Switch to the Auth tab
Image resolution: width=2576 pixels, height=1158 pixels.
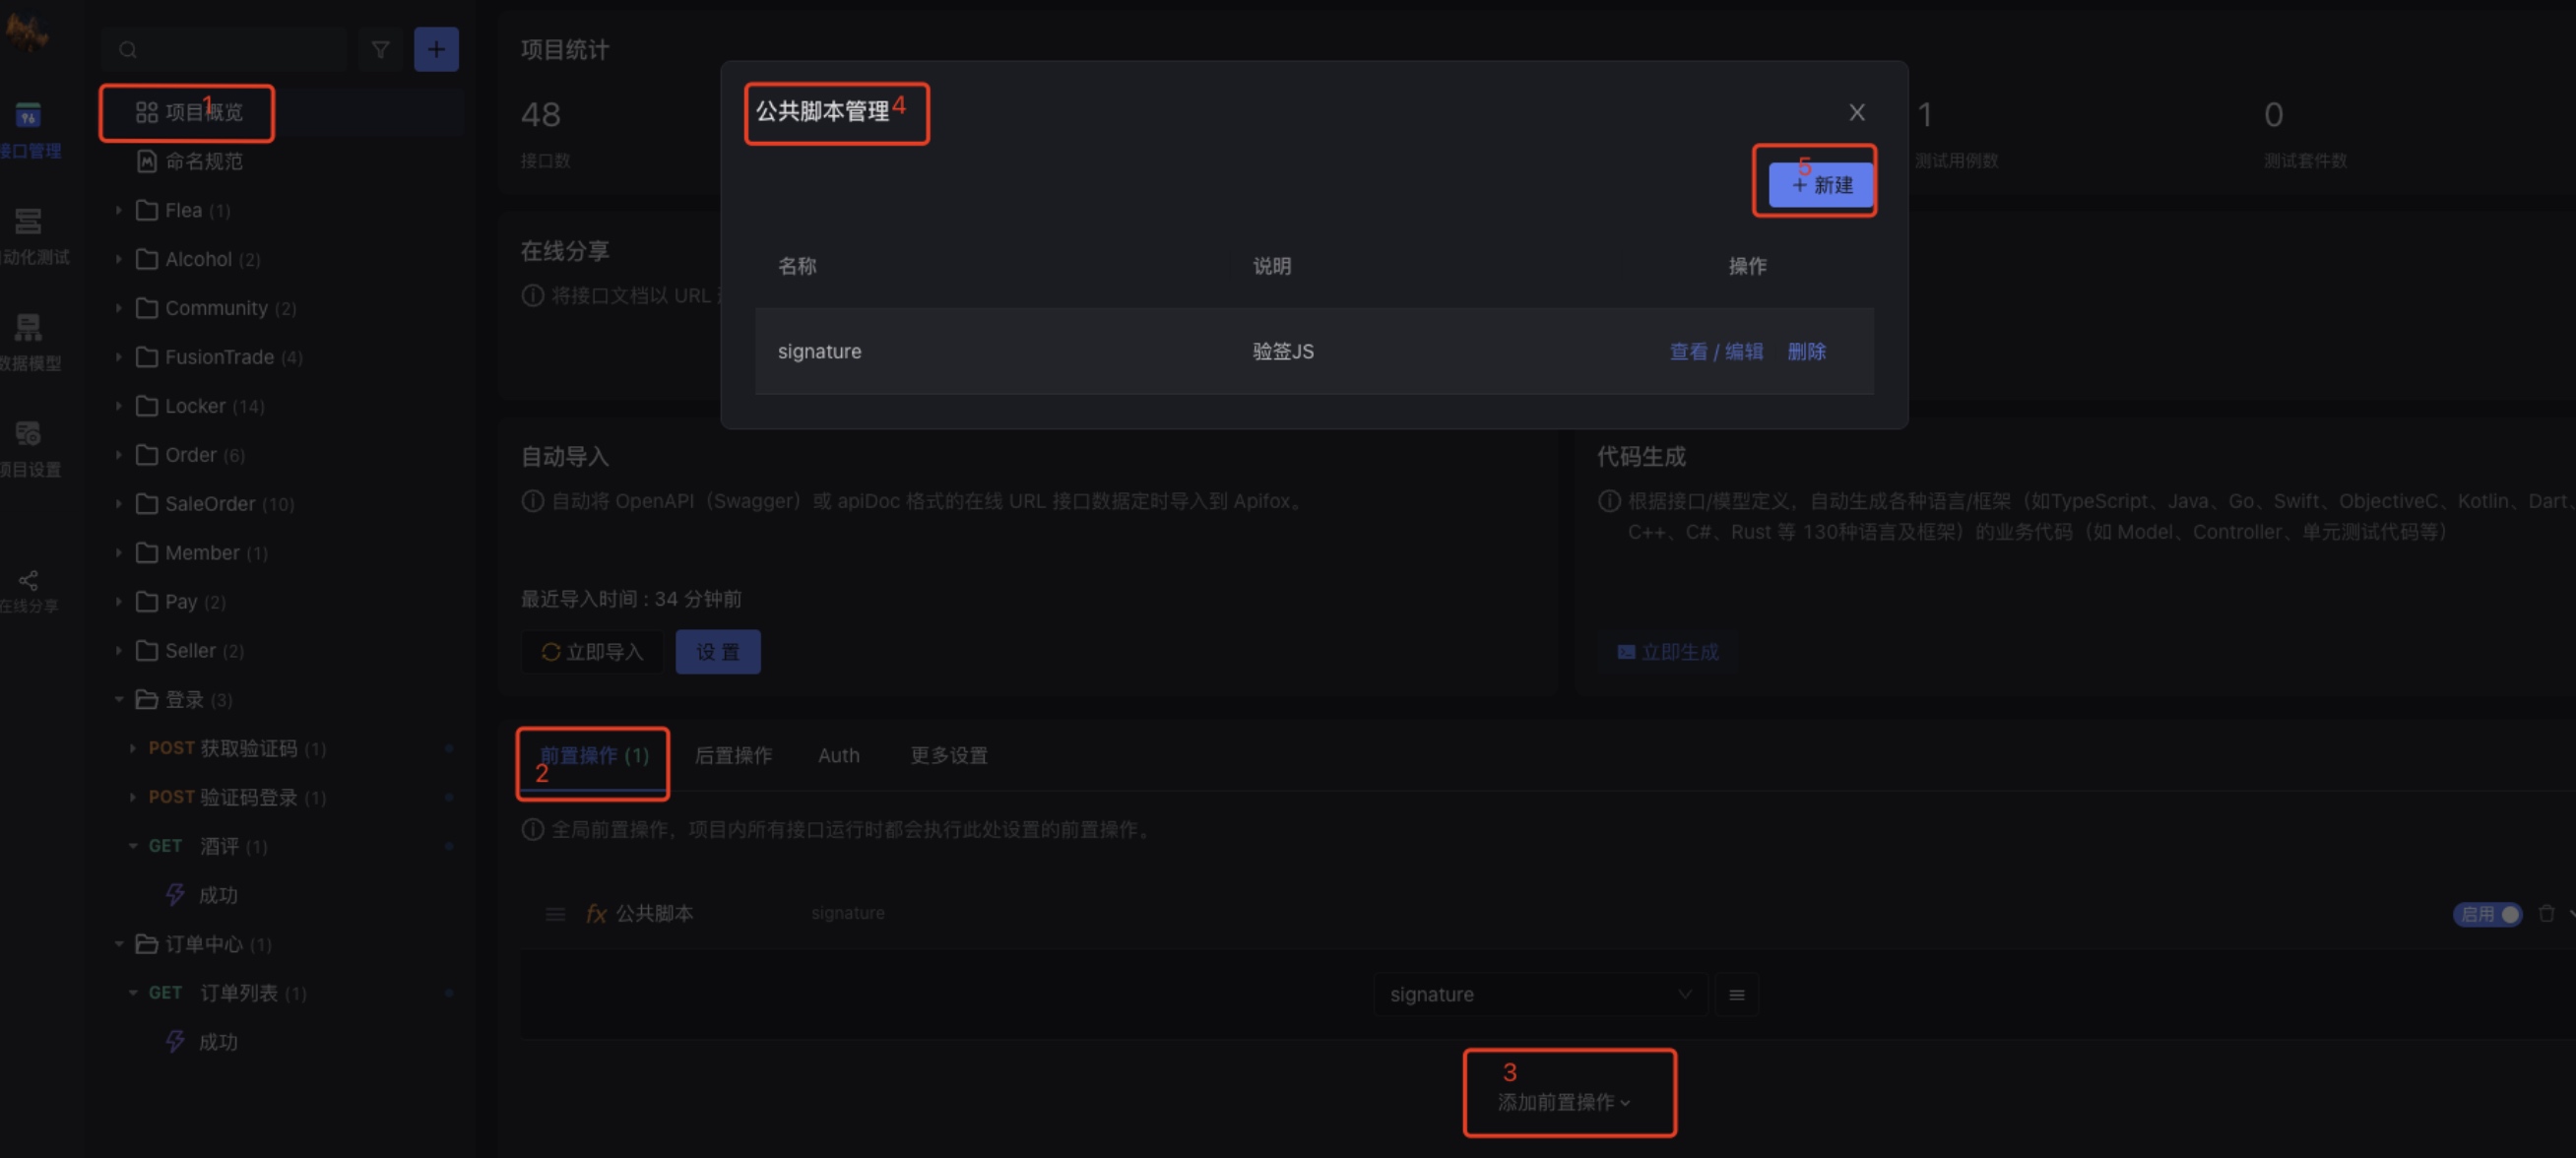tap(838, 755)
